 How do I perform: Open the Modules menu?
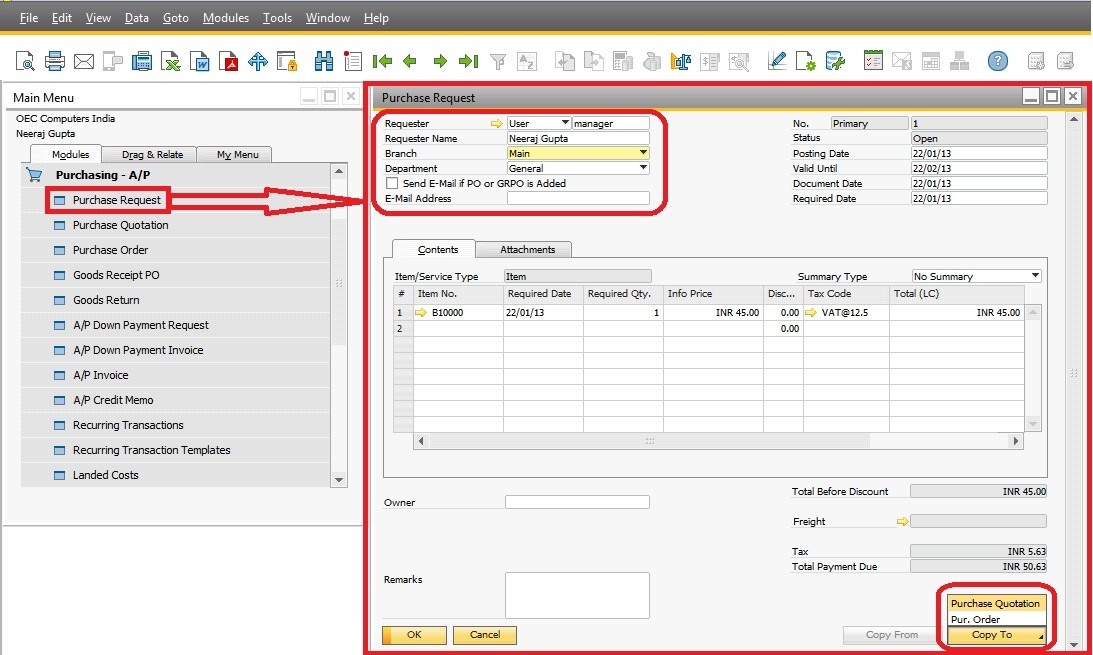(x=226, y=17)
